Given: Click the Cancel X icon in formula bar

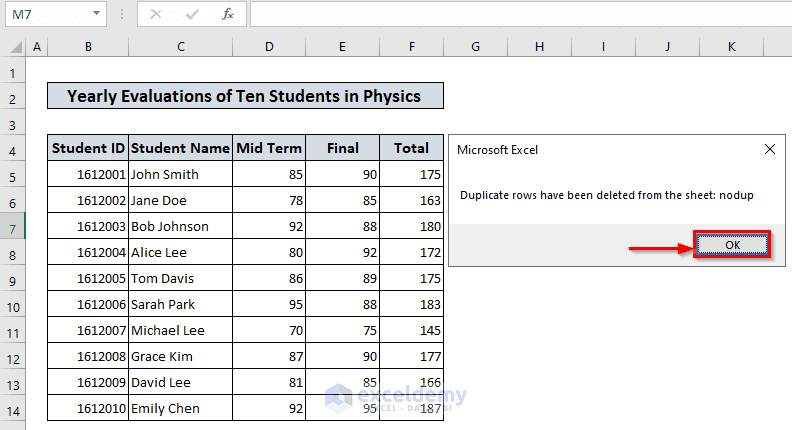Looking at the screenshot, I should pos(156,14).
